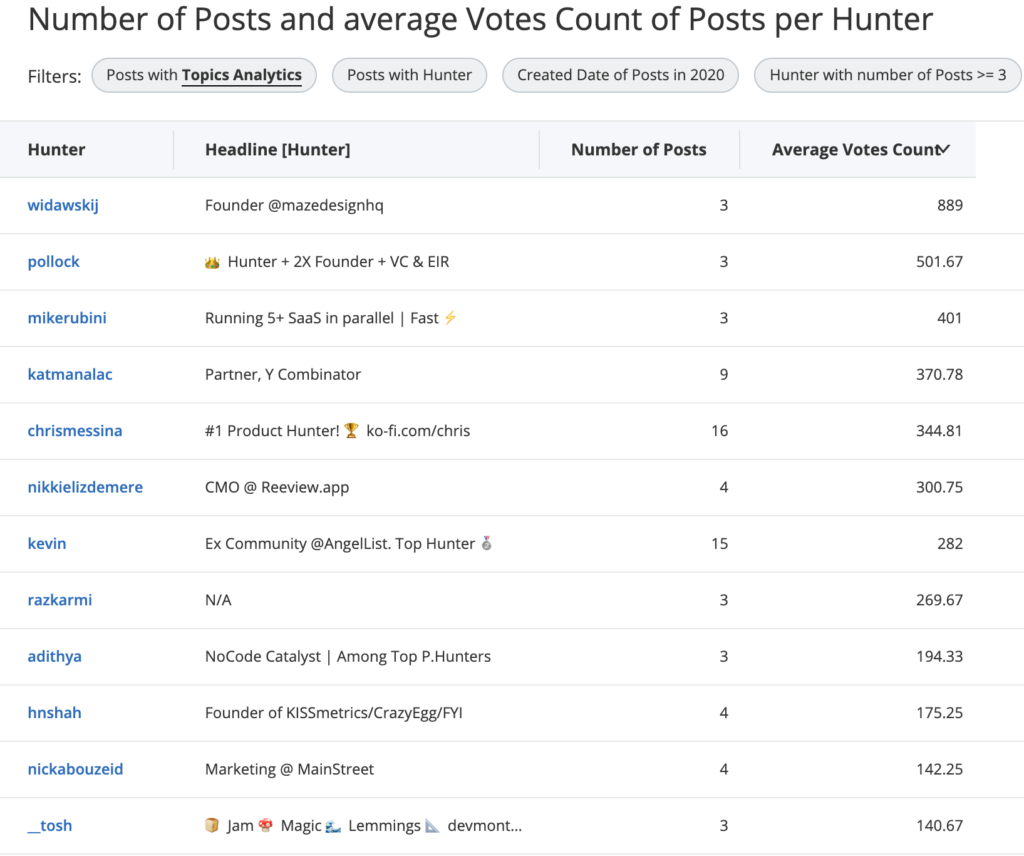Viewport: 1024px width, 856px height.
Task: Select the hnshah hunter link
Action: tap(54, 712)
